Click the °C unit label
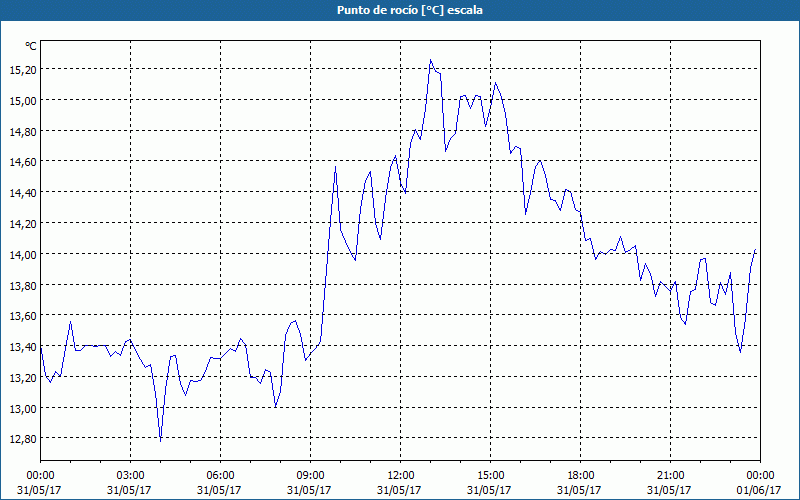800x500 pixels. [31, 46]
